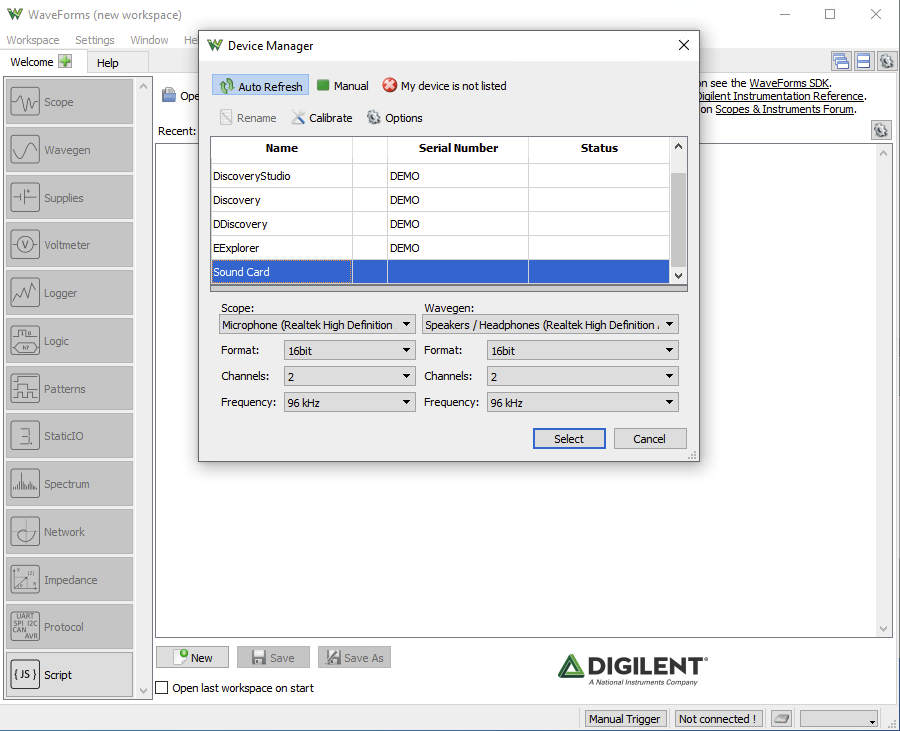Enable Manual refresh mode
This screenshot has width=900, height=731.
[x=342, y=86]
